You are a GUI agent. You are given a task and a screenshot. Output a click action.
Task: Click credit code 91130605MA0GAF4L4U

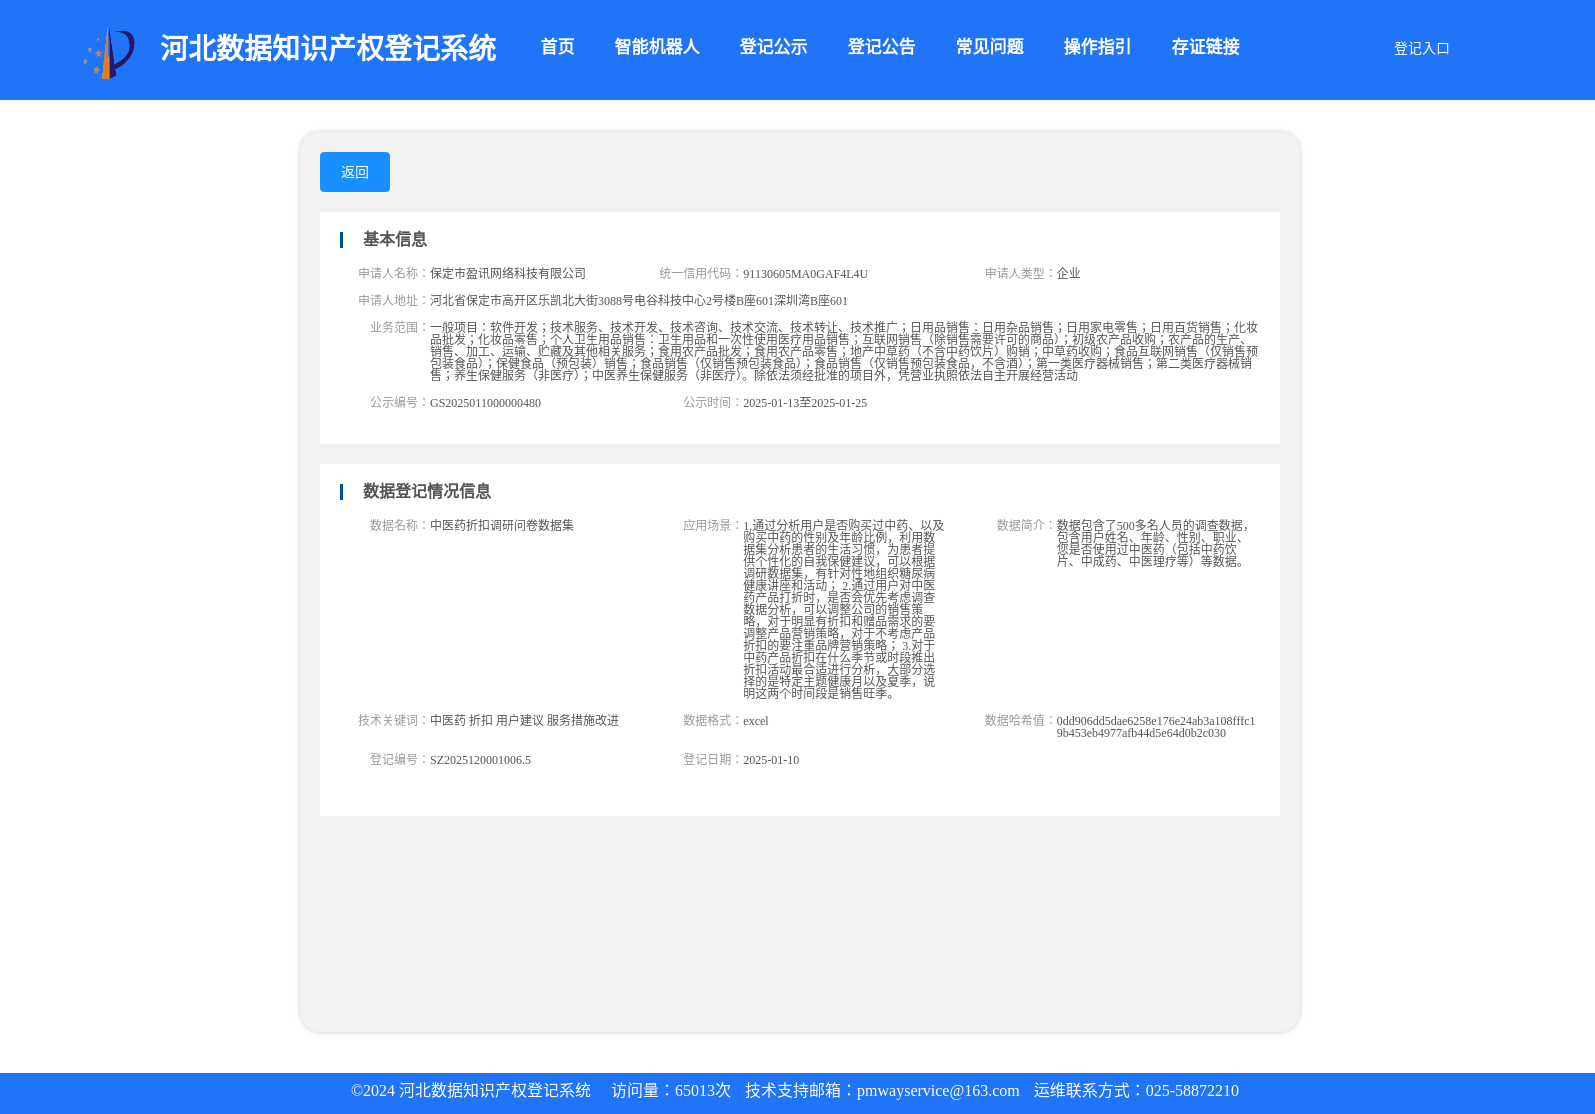click(x=805, y=274)
